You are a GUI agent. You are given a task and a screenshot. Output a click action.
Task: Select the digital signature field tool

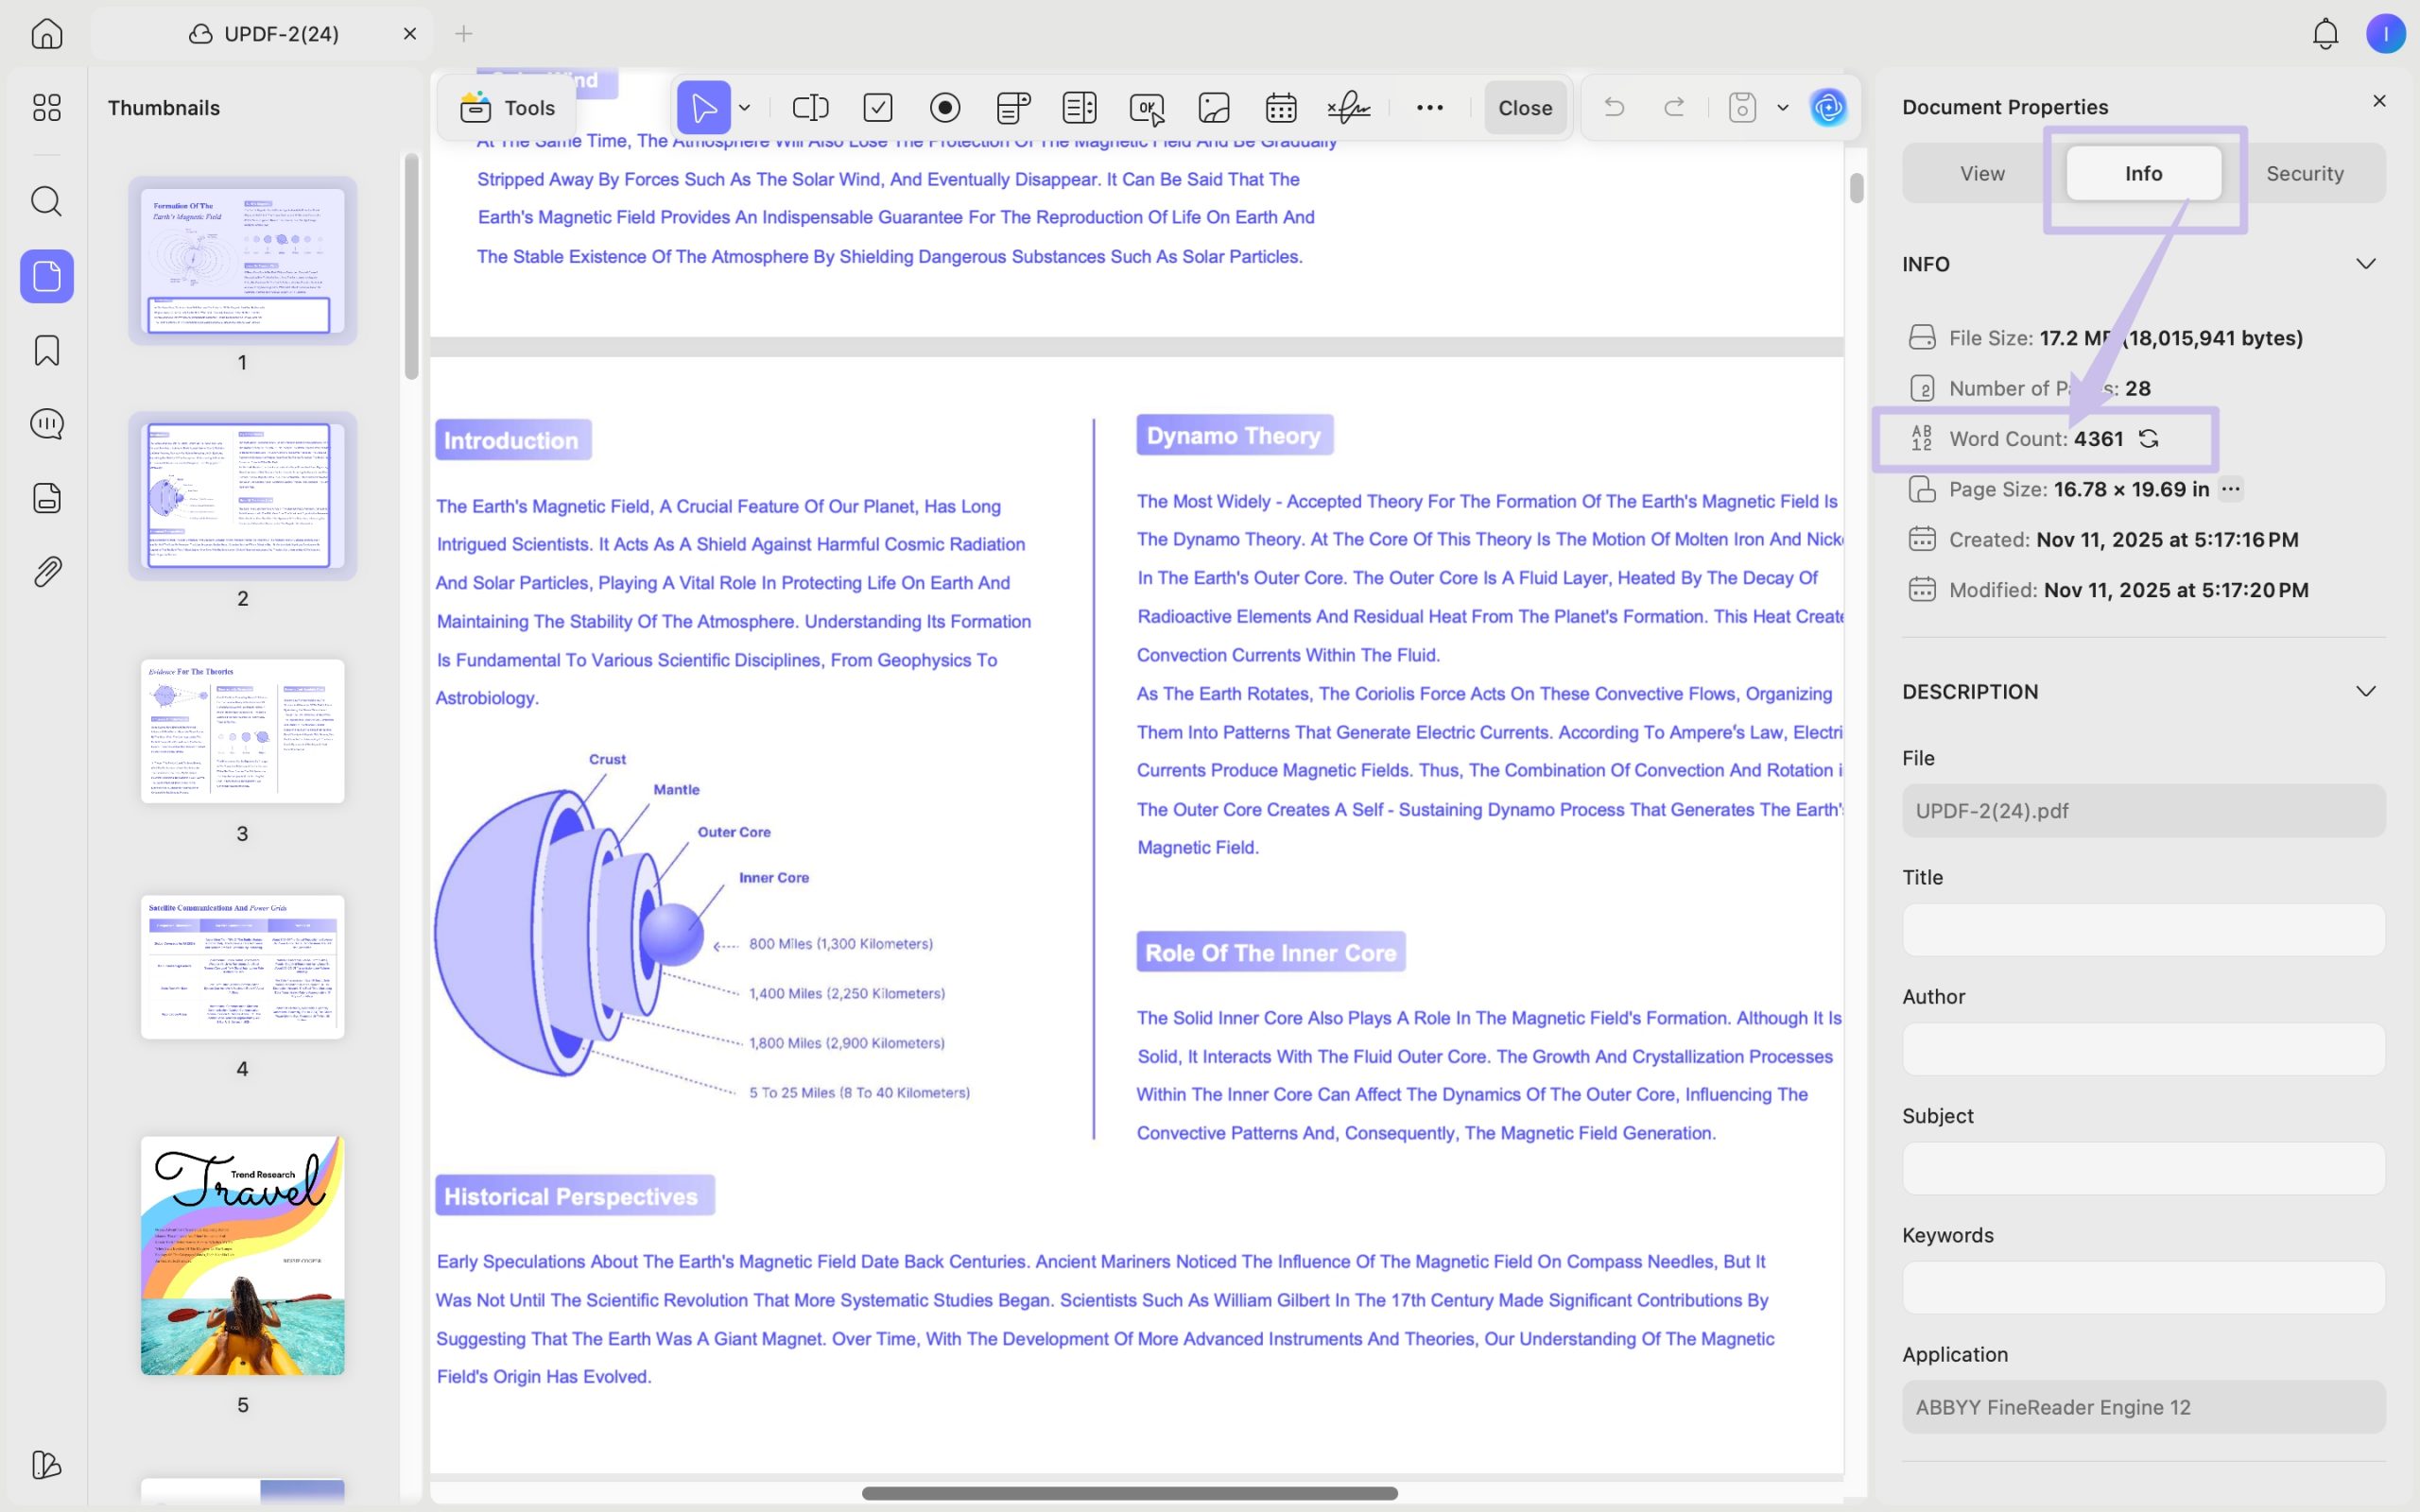pos(1348,107)
